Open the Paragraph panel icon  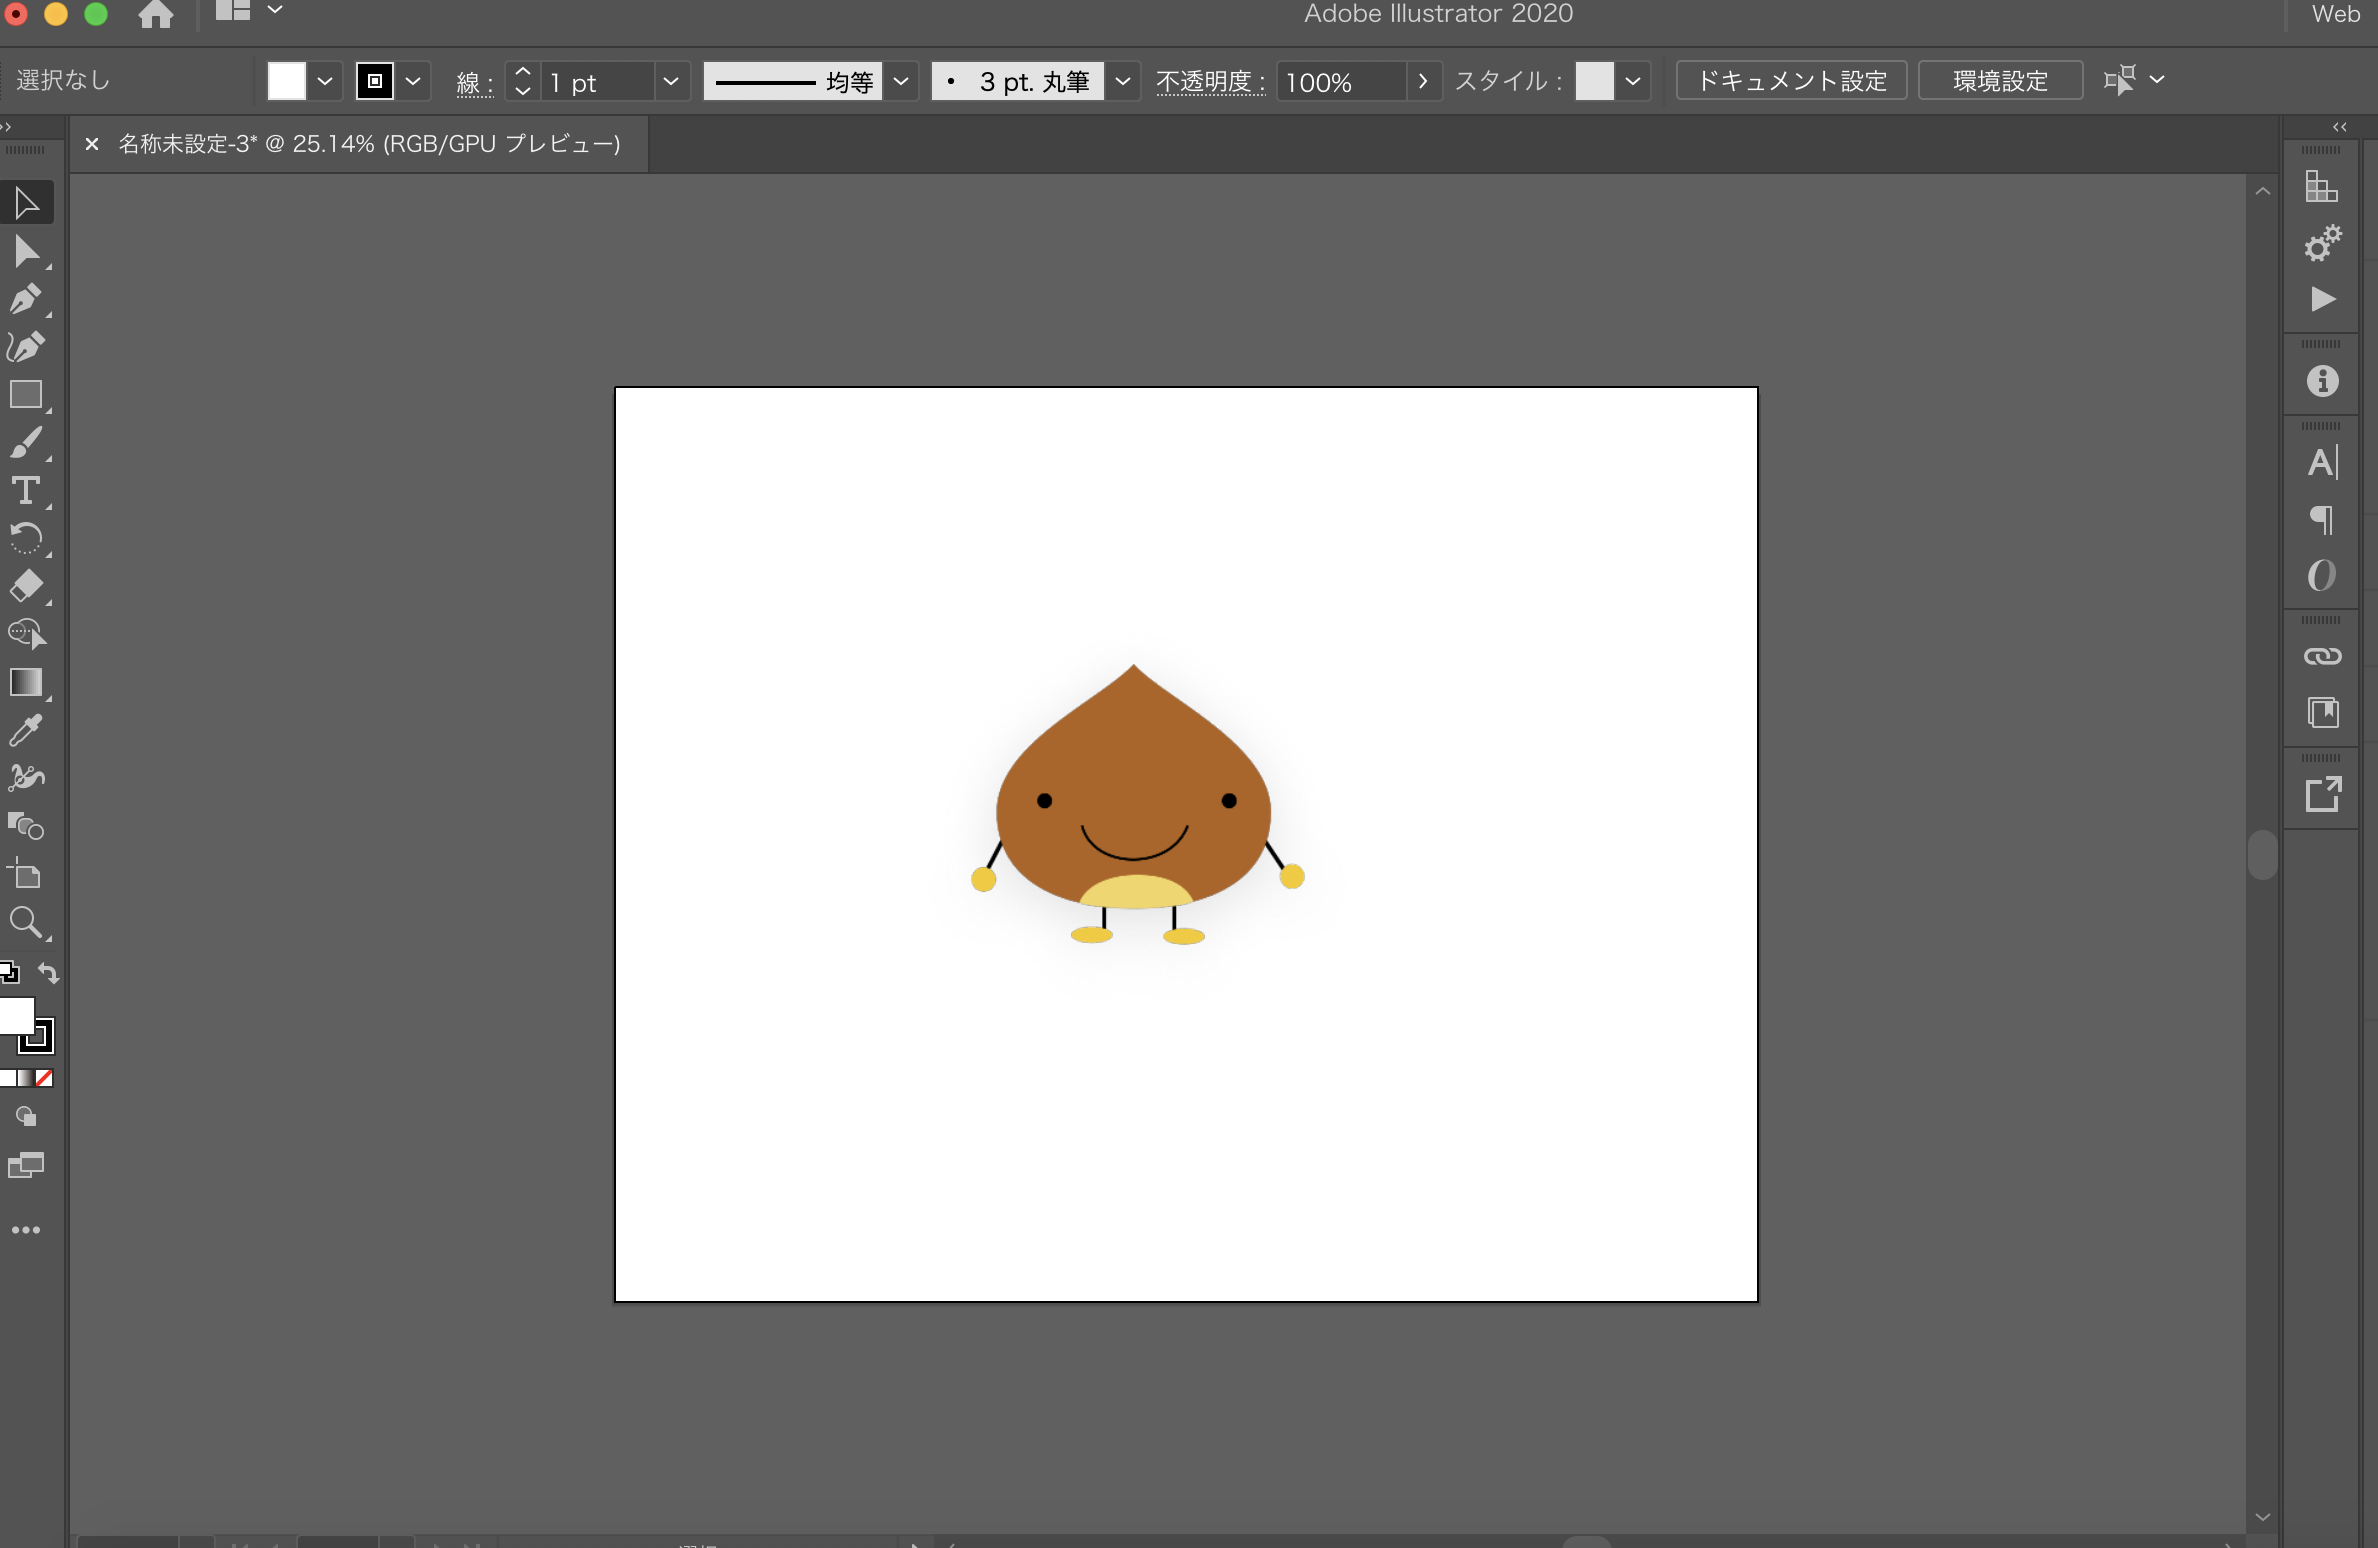point(2322,519)
